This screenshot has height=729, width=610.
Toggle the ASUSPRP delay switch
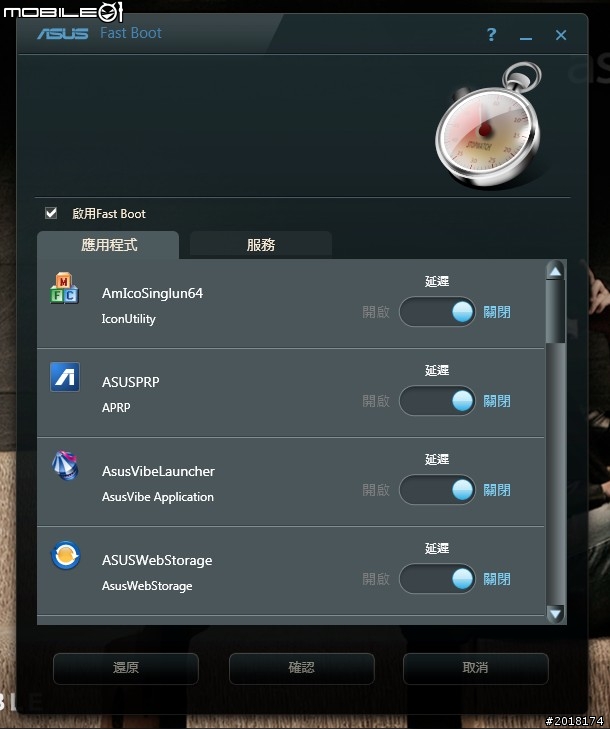click(x=437, y=401)
